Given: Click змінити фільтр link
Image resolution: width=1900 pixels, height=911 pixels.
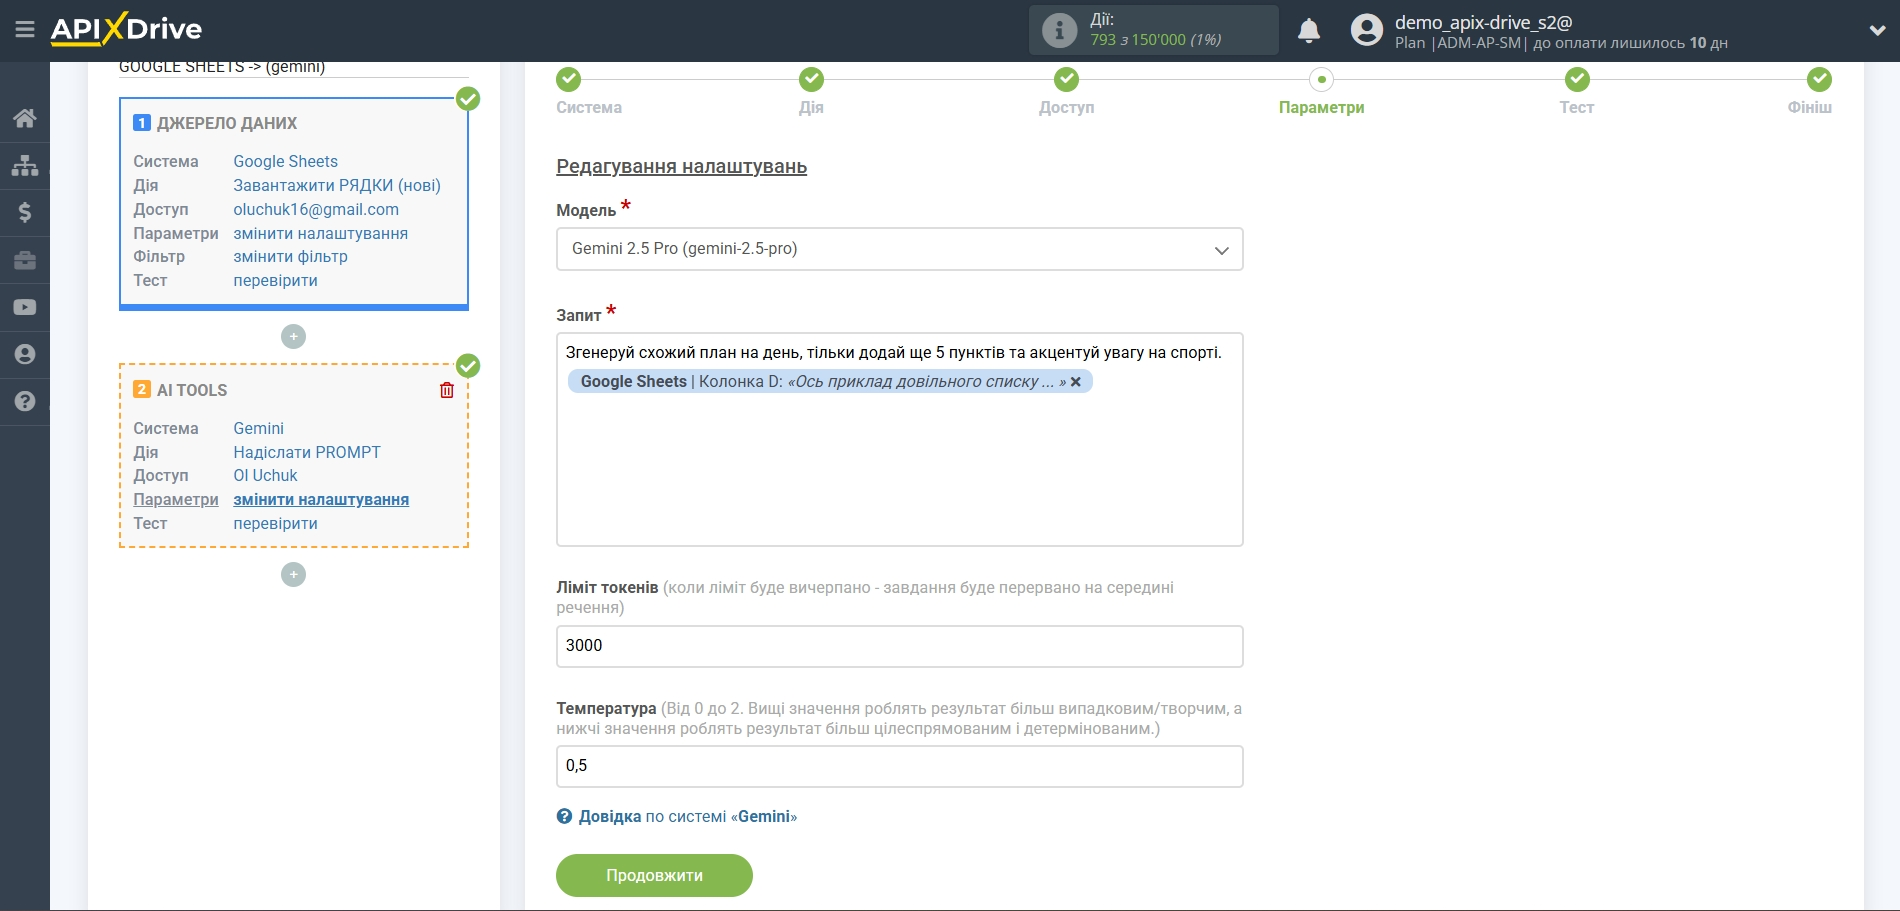Looking at the screenshot, I should [x=290, y=256].
